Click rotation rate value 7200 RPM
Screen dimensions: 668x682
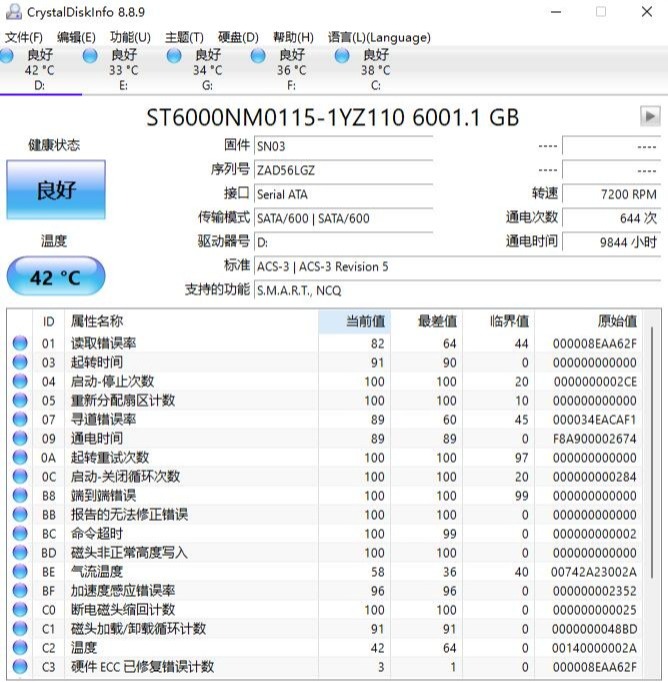click(x=611, y=194)
